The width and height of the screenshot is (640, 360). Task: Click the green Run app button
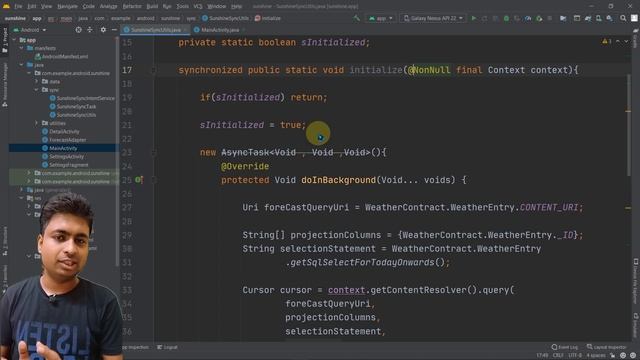(x=473, y=18)
